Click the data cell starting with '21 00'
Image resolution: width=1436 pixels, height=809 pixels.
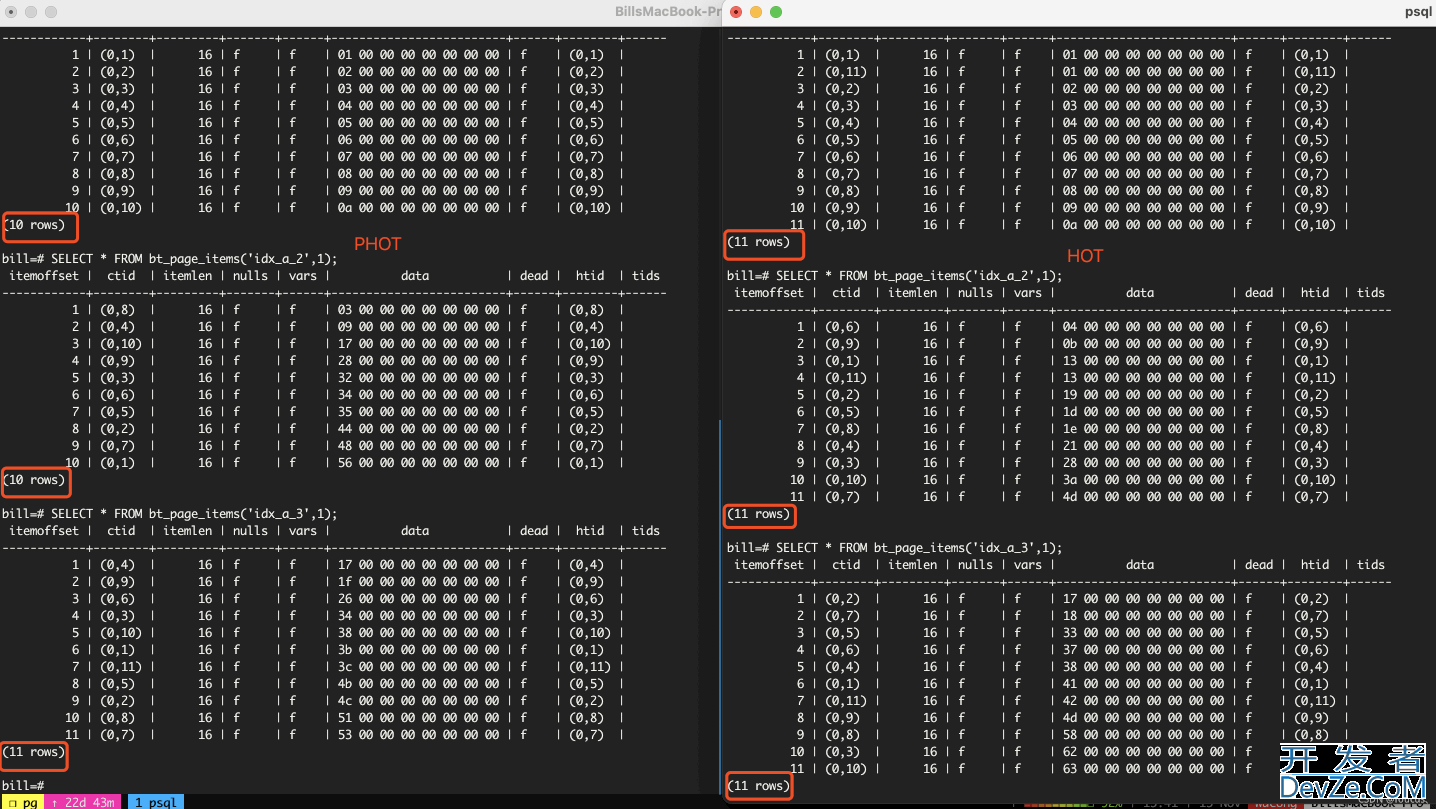(x=1143, y=446)
